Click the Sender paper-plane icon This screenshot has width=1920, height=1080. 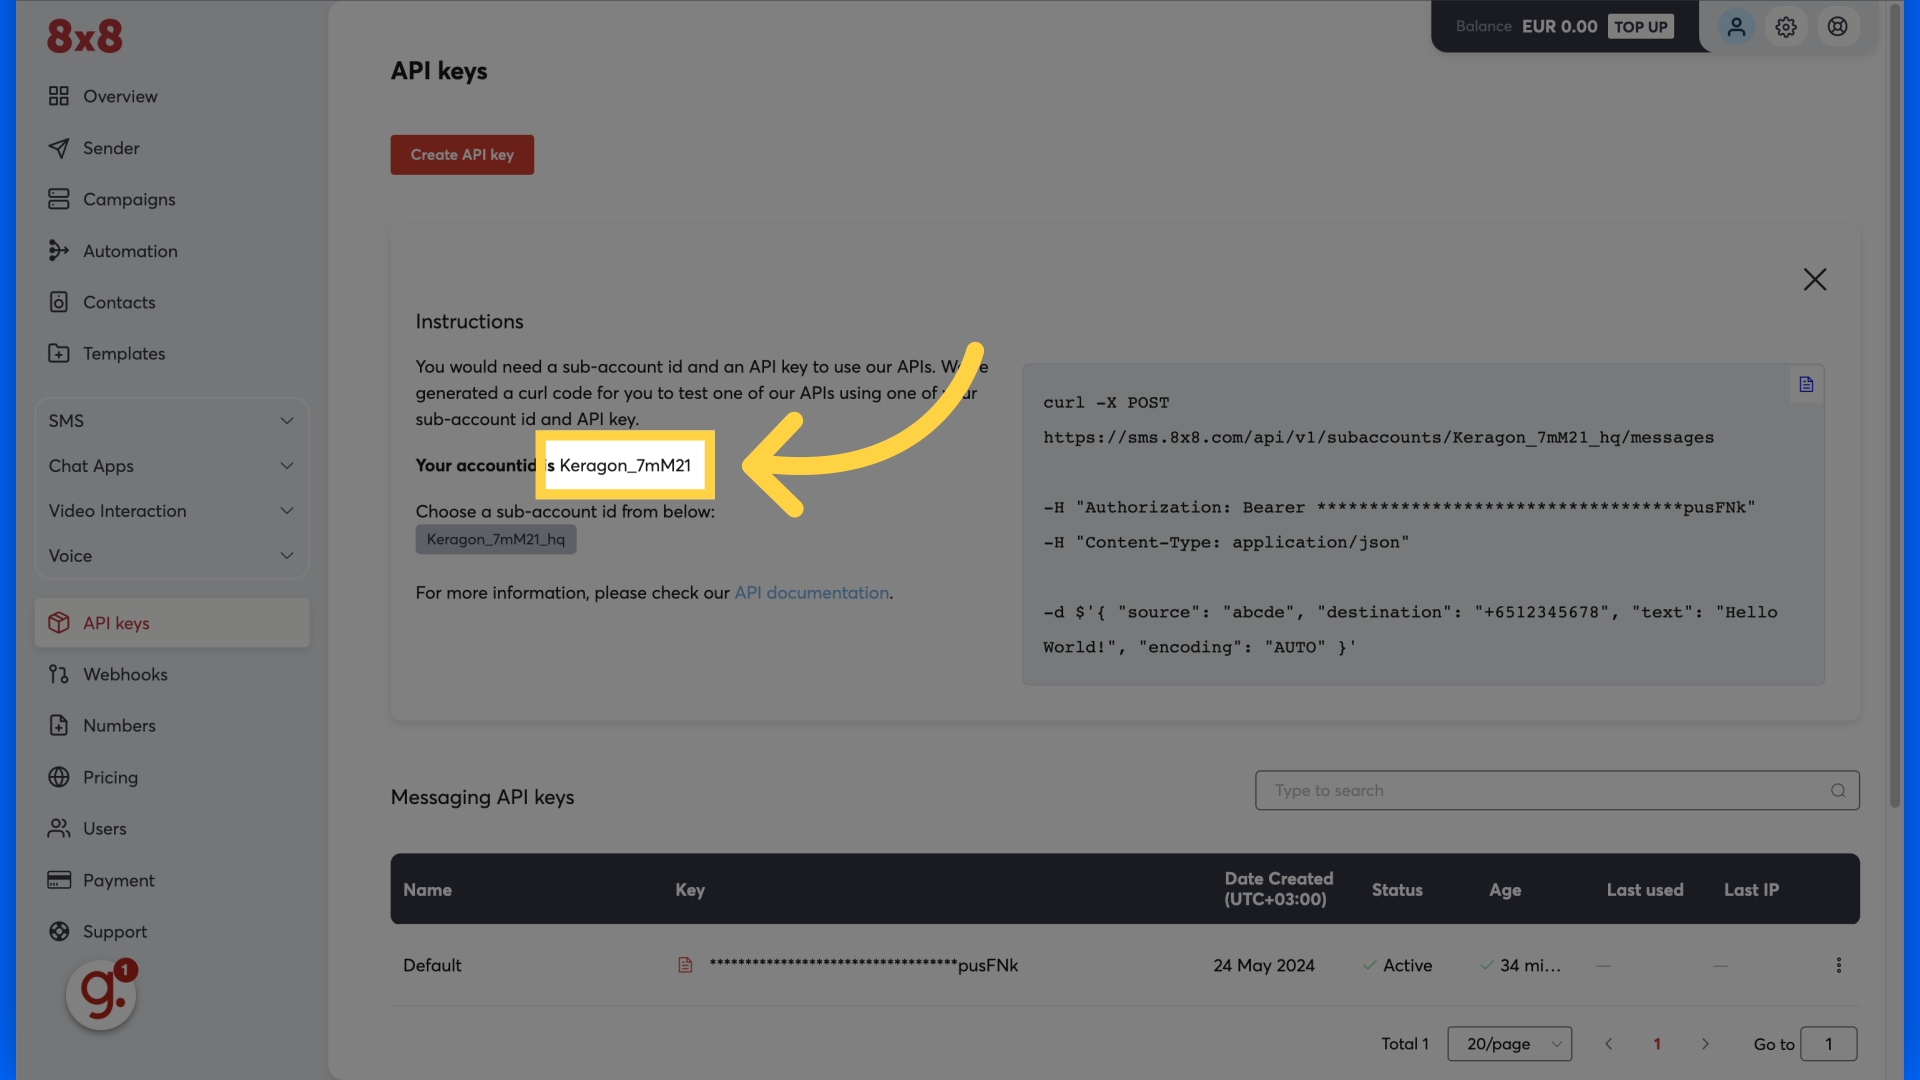point(59,148)
